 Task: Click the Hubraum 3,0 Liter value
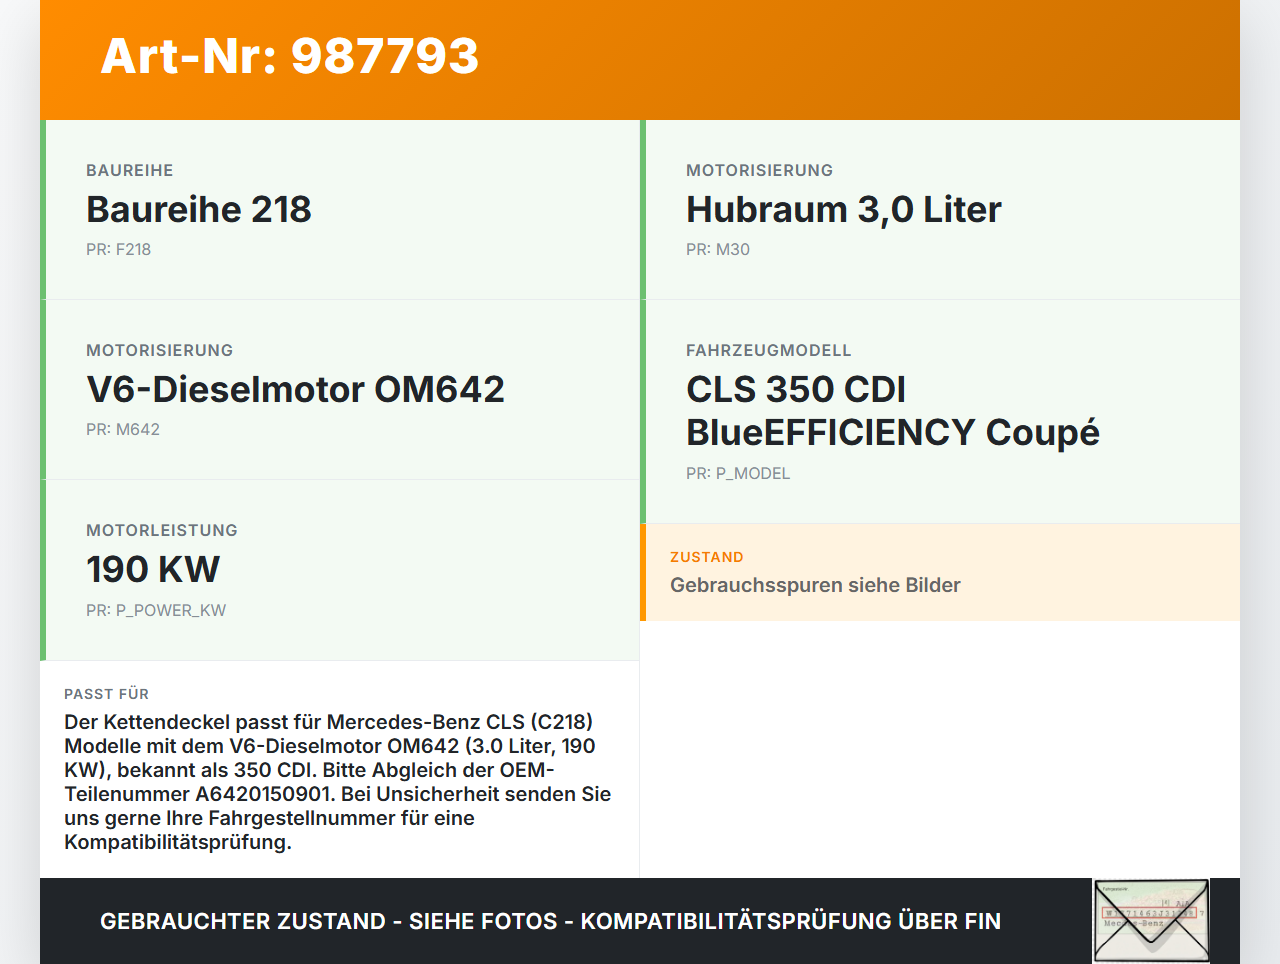[x=844, y=209]
